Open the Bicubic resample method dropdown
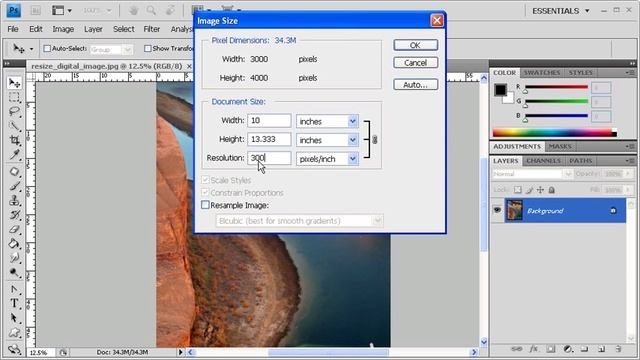640x360 pixels. coord(299,221)
